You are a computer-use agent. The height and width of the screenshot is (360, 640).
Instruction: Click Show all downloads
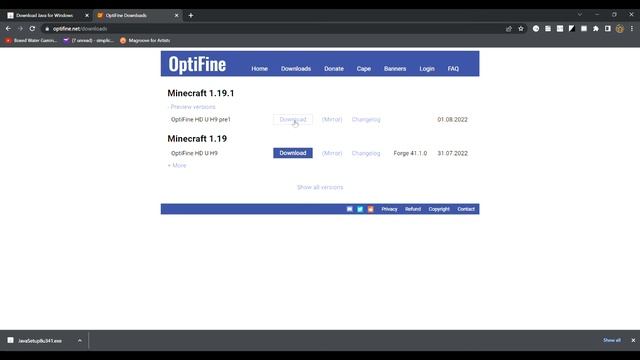[x=612, y=340]
